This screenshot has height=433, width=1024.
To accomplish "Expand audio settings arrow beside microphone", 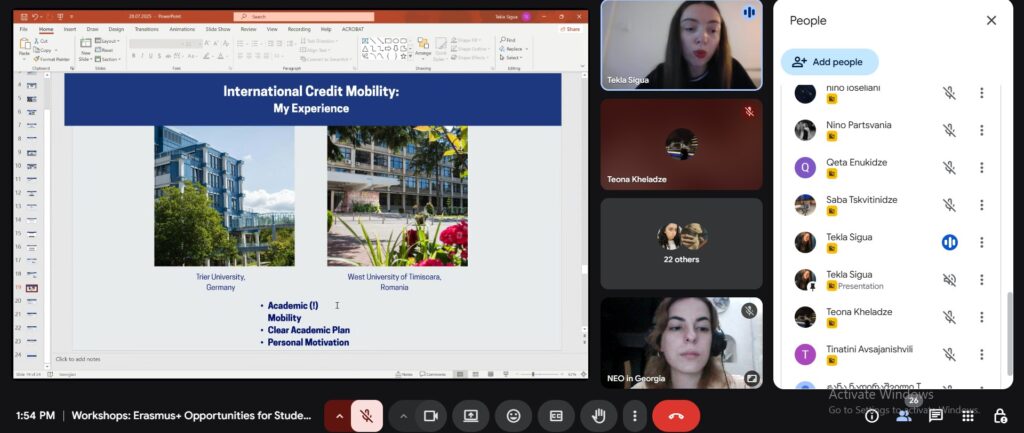I will tap(339, 416).
